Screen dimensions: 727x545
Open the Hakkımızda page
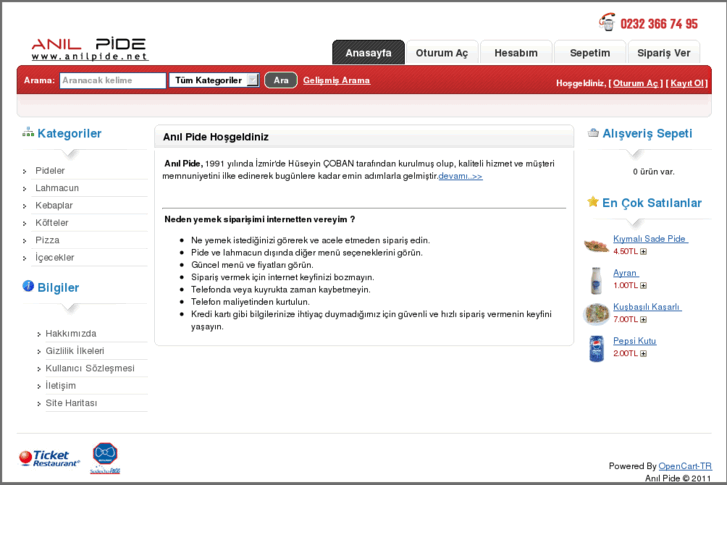[71, 333]
